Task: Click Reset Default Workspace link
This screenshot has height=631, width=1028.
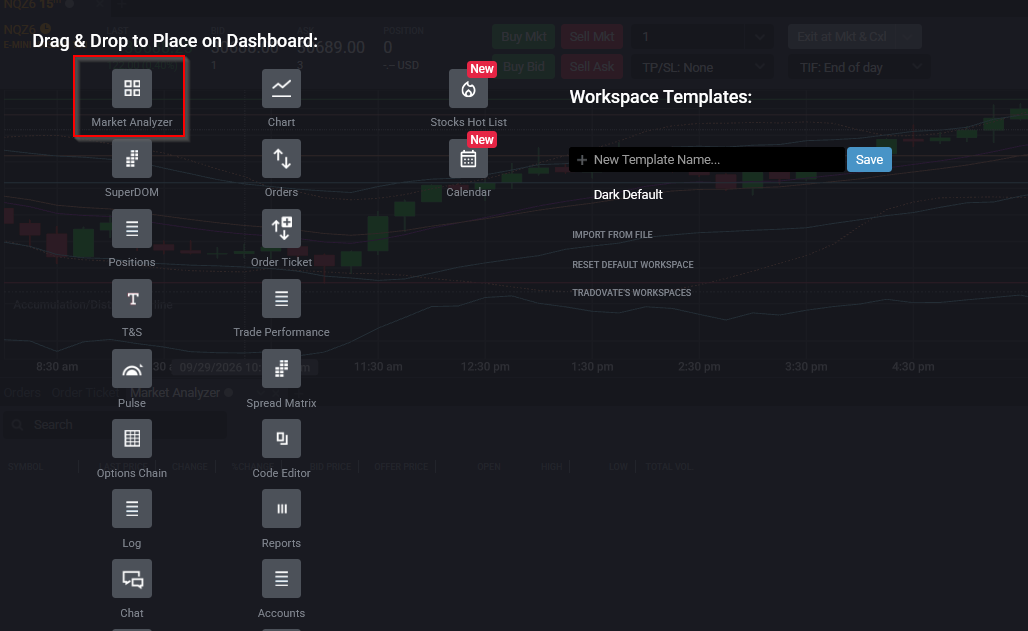Action: (632, 264)
